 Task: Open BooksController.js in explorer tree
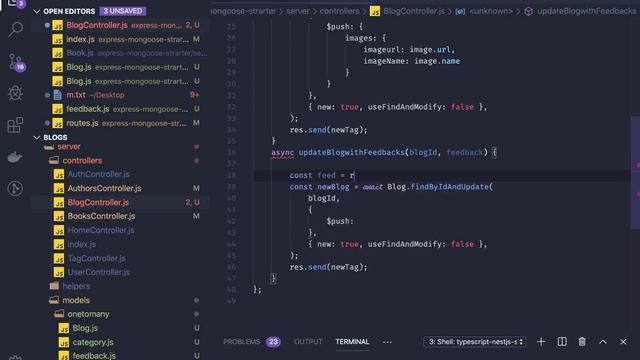tap(101, 216)
